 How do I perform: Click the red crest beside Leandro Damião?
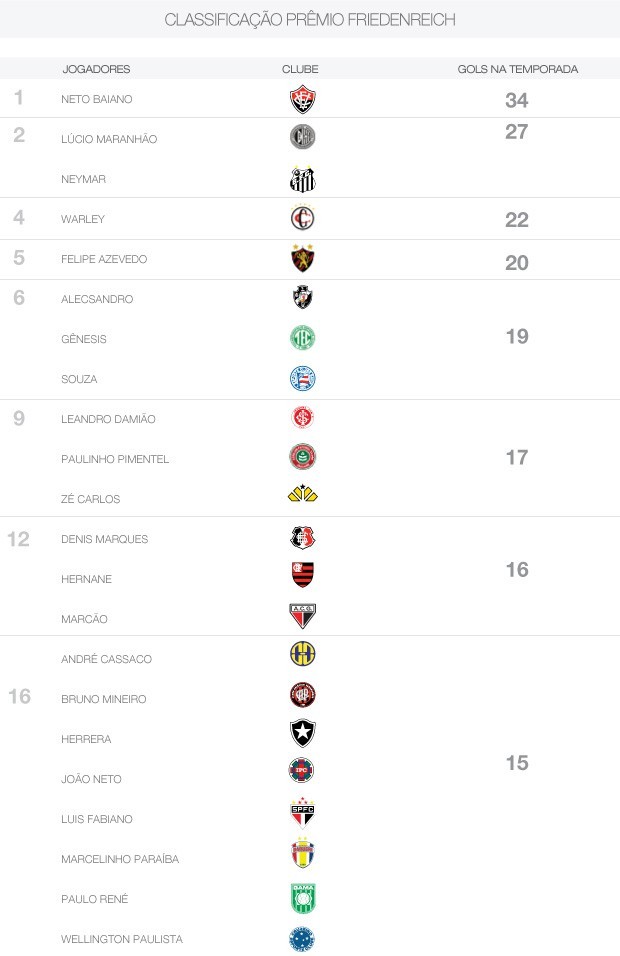tap(302, 418)
